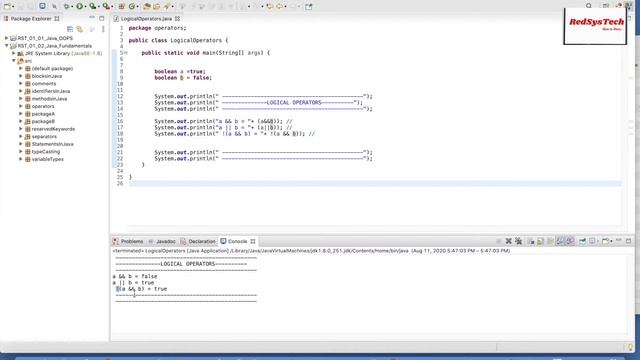640x360 pixels.
Task: Collapse All in Package Explorer
Action: pos(70,29)
